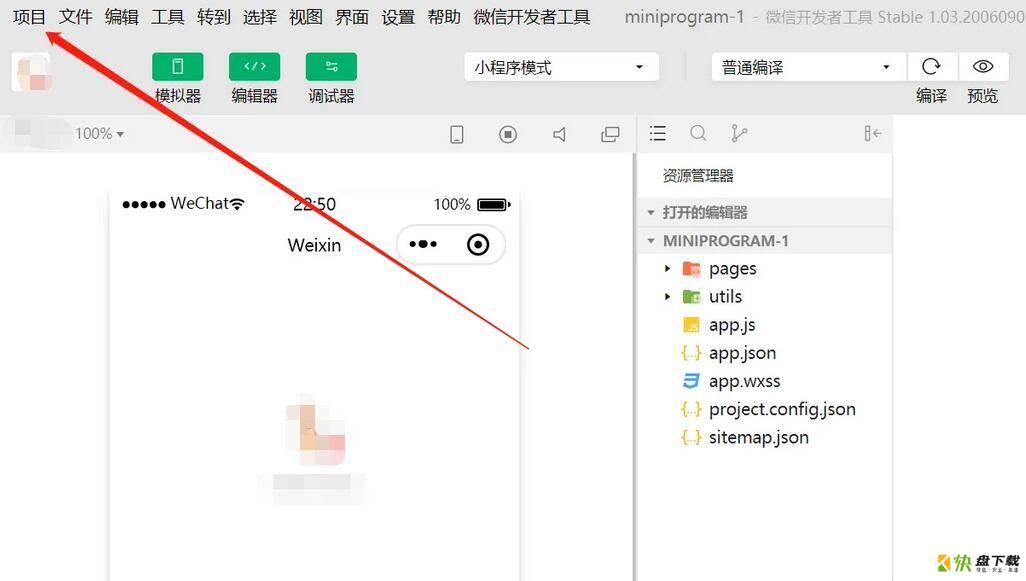Click the 编译 compile refresh icon
This screenshot has width=1026, height=581.
(931, 67)
